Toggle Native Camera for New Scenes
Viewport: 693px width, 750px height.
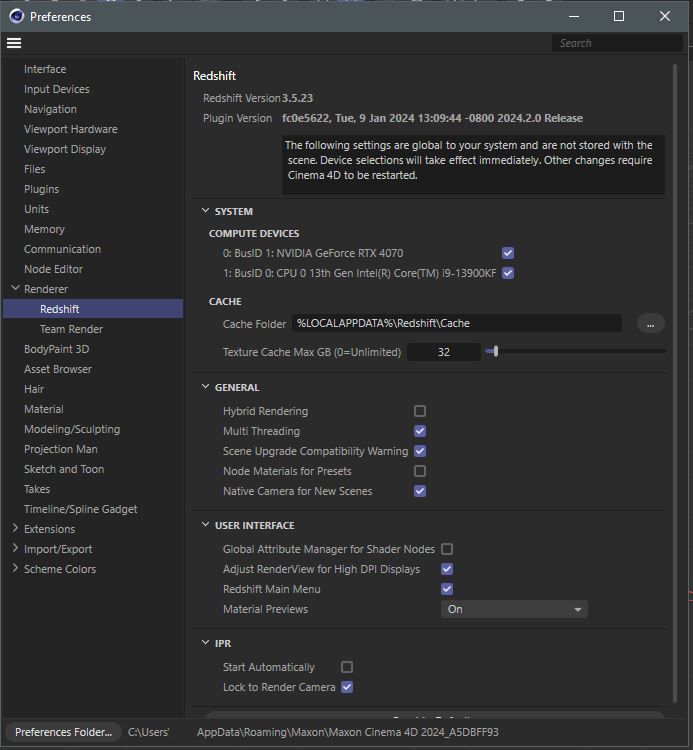pyautogui.click(x=420, y=491)
